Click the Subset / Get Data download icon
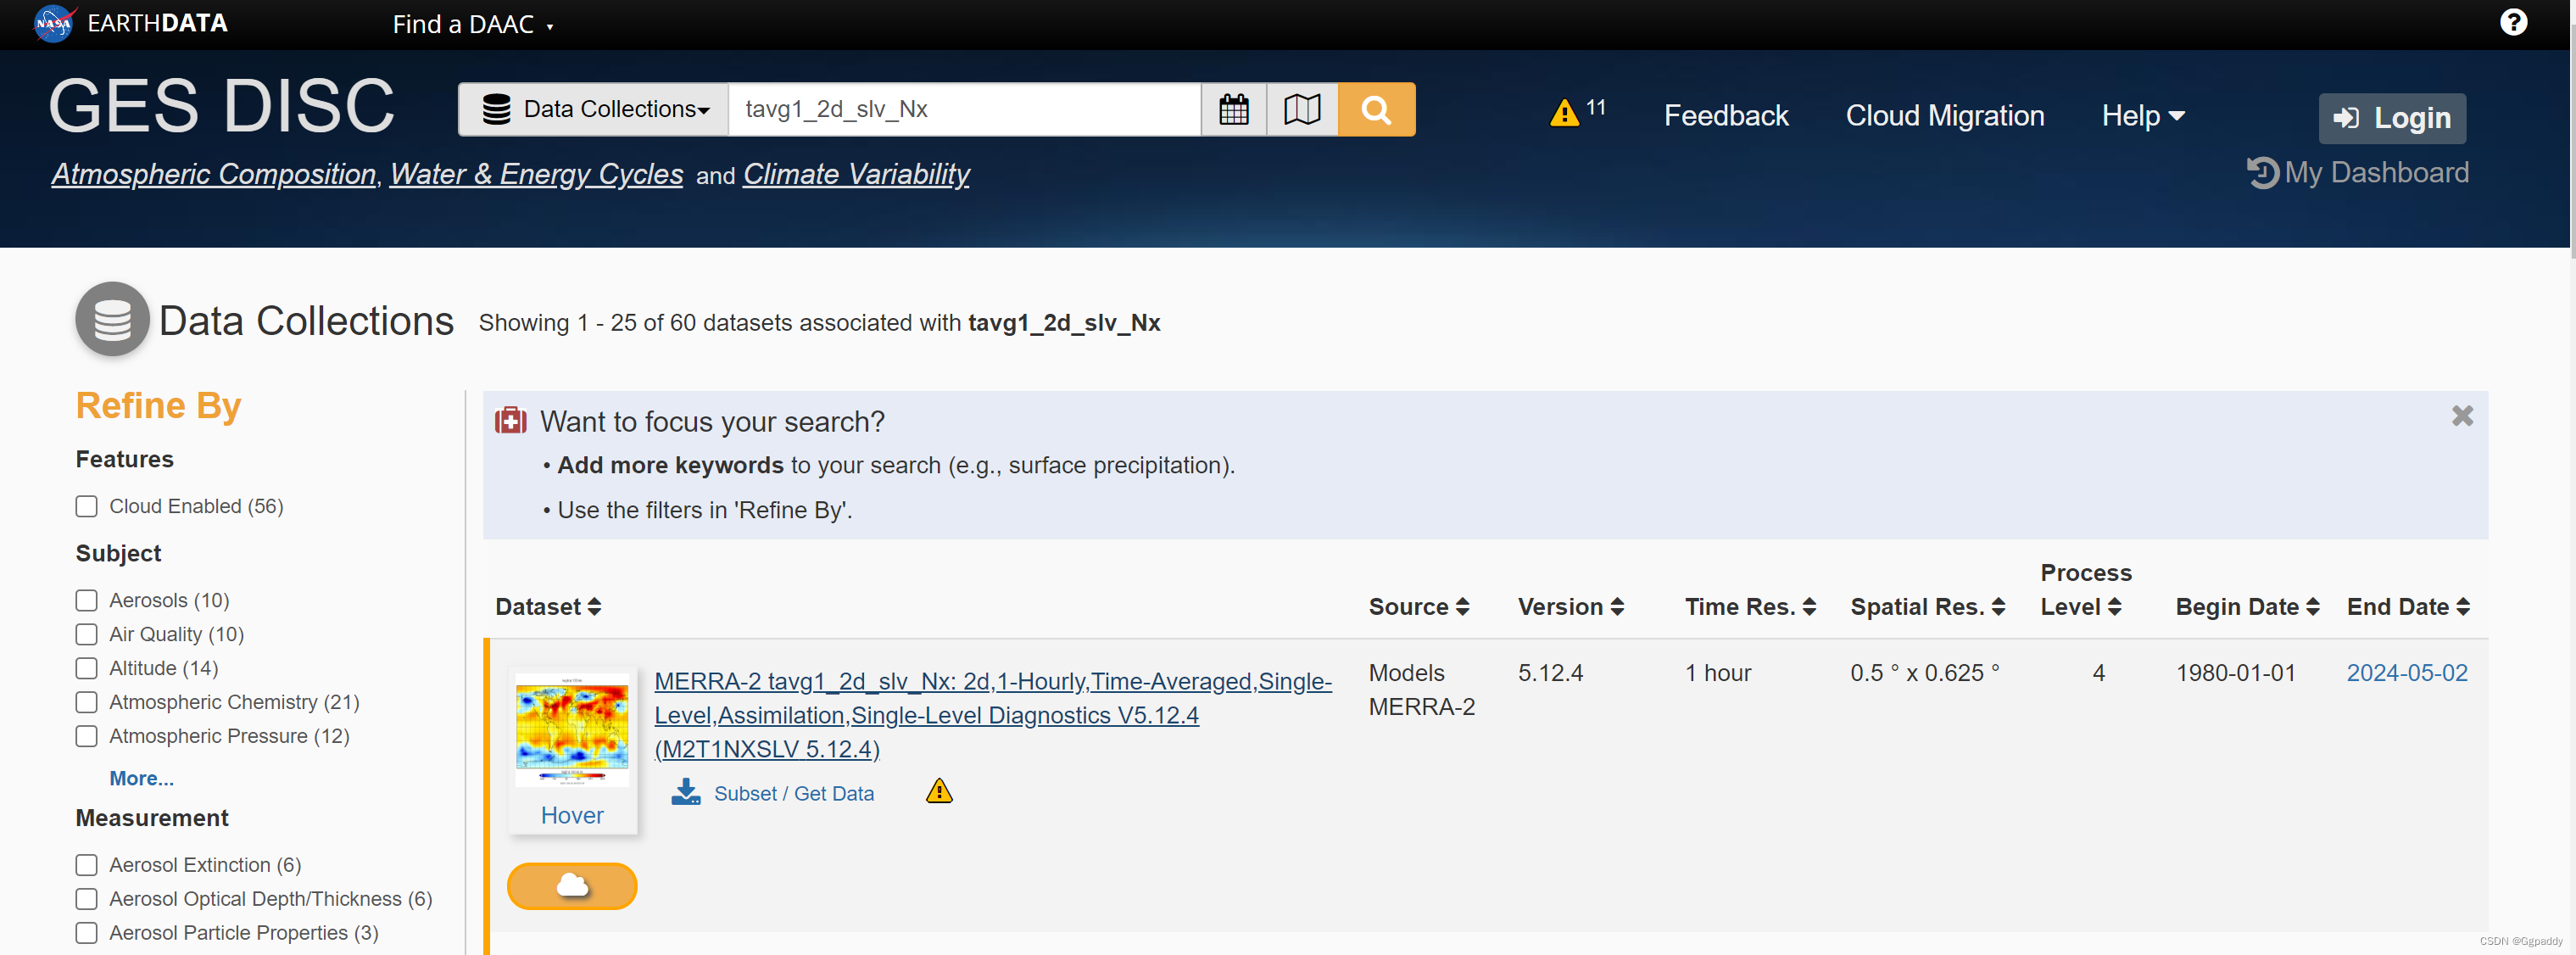The width and height of the screenshot is (2576, 955). [686, 792]
